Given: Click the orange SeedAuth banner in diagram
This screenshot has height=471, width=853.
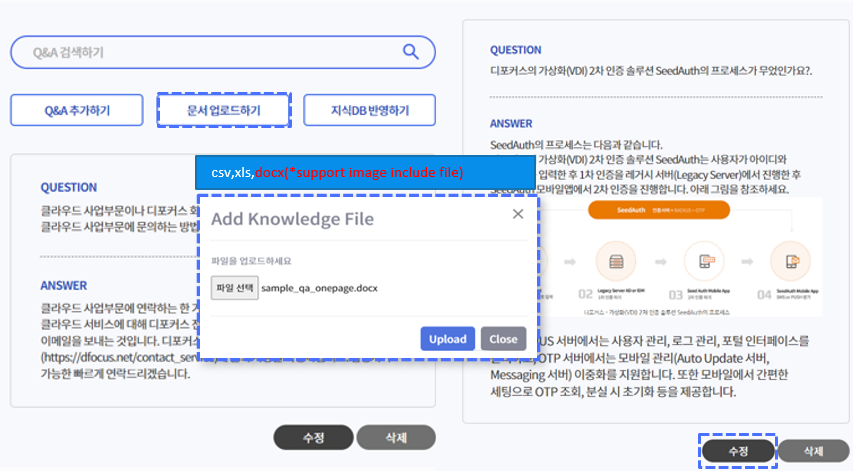Looking at the screenshot, I should [x=659, y=210].
